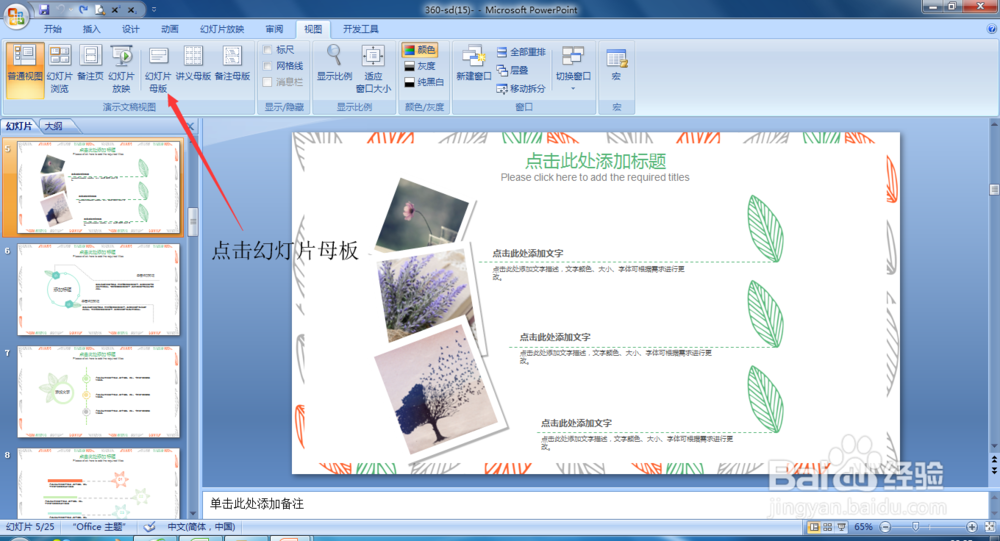This screenshot has width=1000, height=541.
Task: Select Pure Black and White (纯黑白) mode
Action: point(423,82)
